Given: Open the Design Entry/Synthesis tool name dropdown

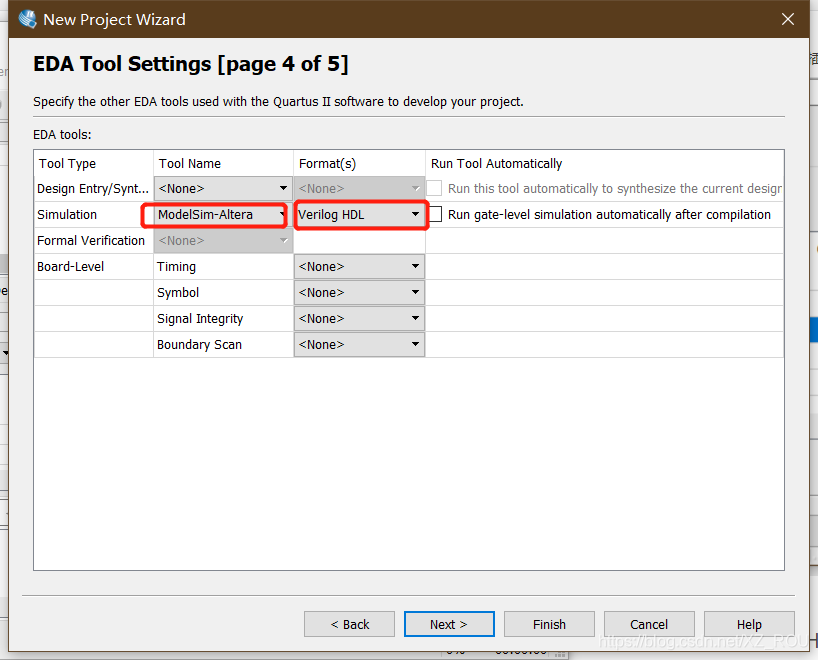Looking at the screenshot, I should click(223, 188).
